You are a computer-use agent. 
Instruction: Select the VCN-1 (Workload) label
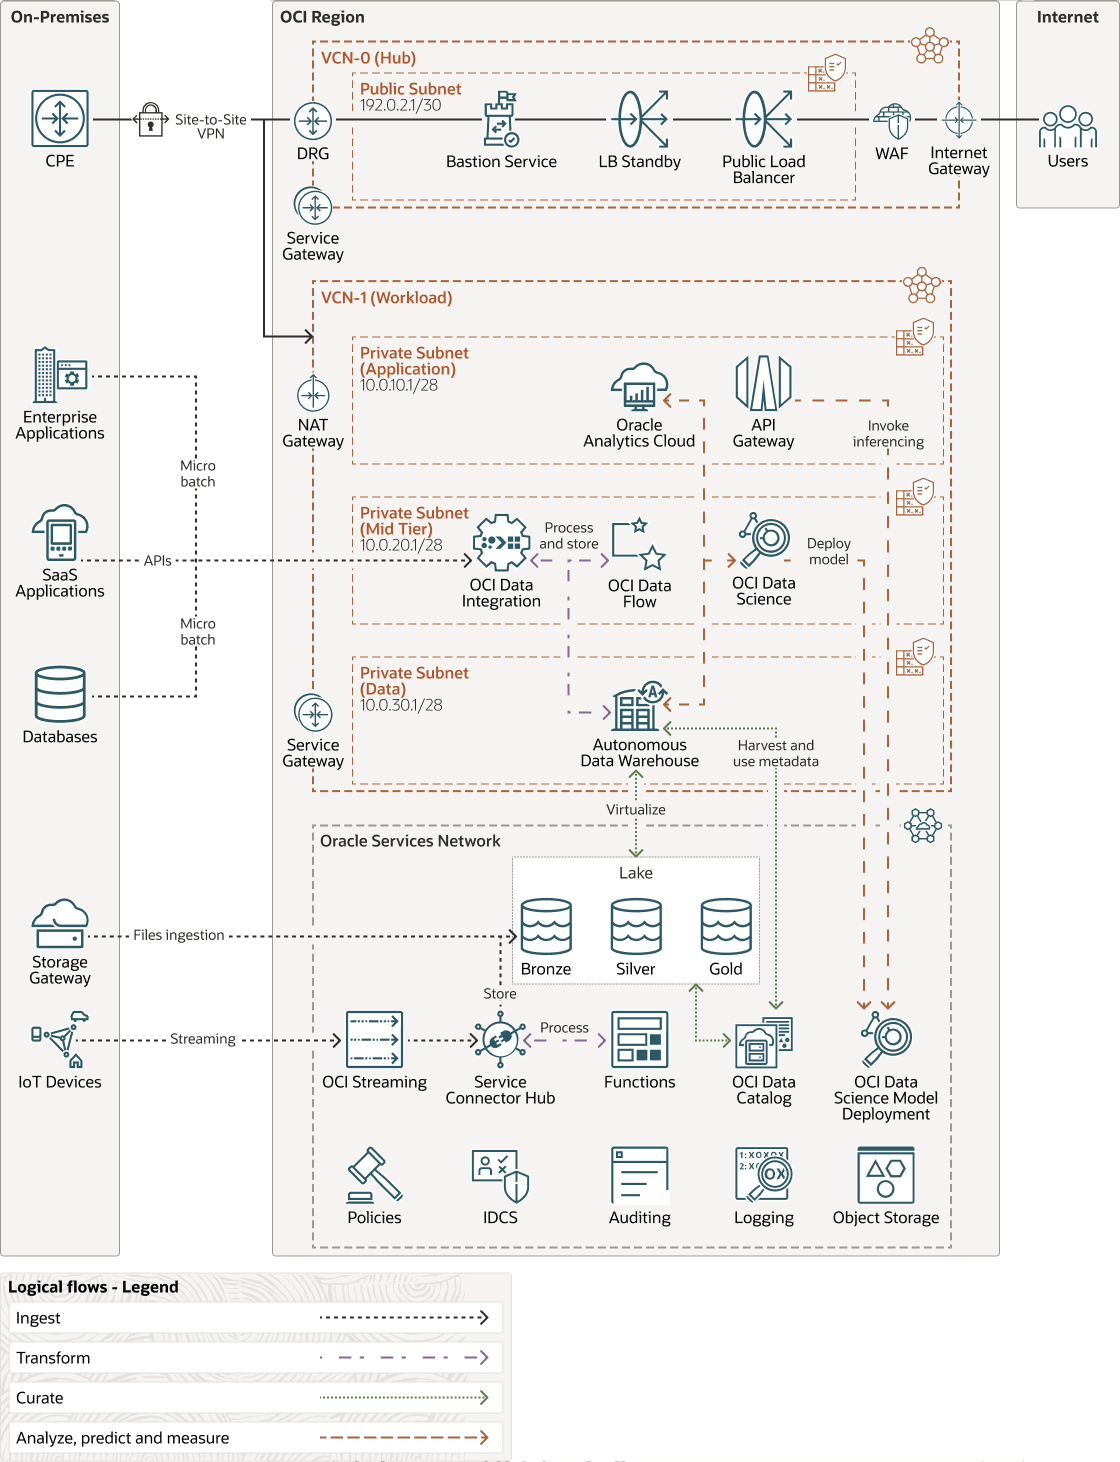point(387,298)
